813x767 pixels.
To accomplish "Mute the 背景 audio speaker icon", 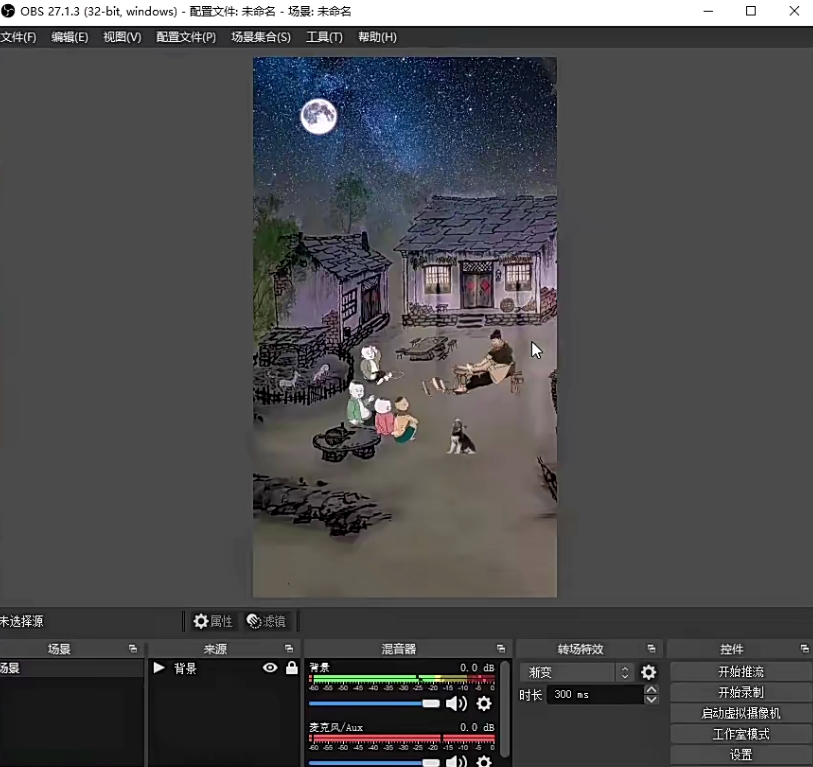I will click(456, 704).
